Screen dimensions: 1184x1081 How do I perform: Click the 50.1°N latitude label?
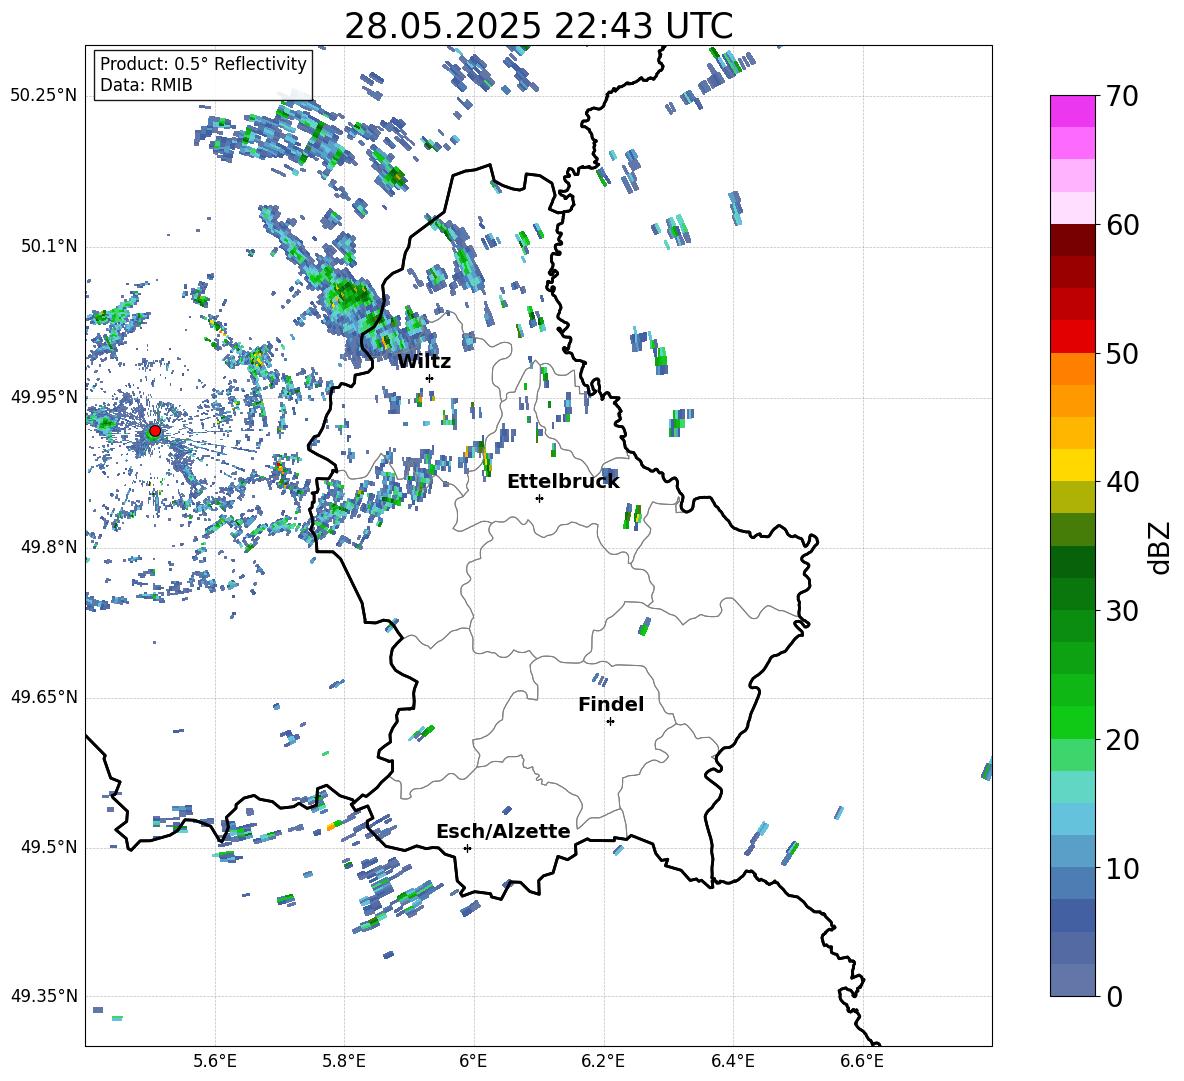pos(49,246)
